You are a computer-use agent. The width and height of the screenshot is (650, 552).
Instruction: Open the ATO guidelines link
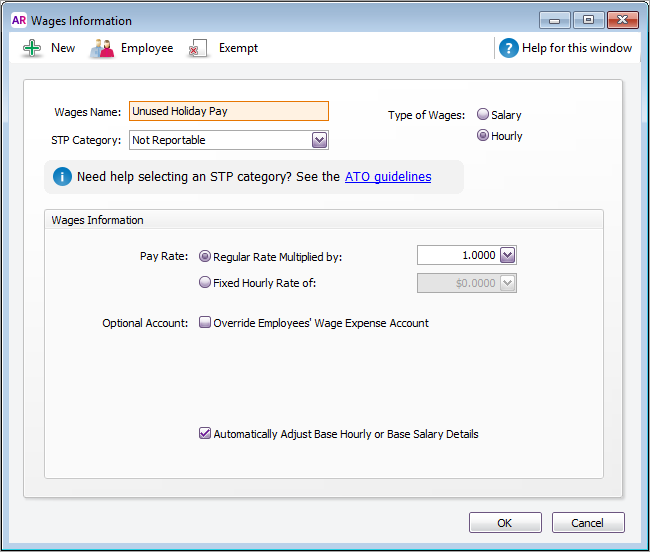[x=388, y=177]
